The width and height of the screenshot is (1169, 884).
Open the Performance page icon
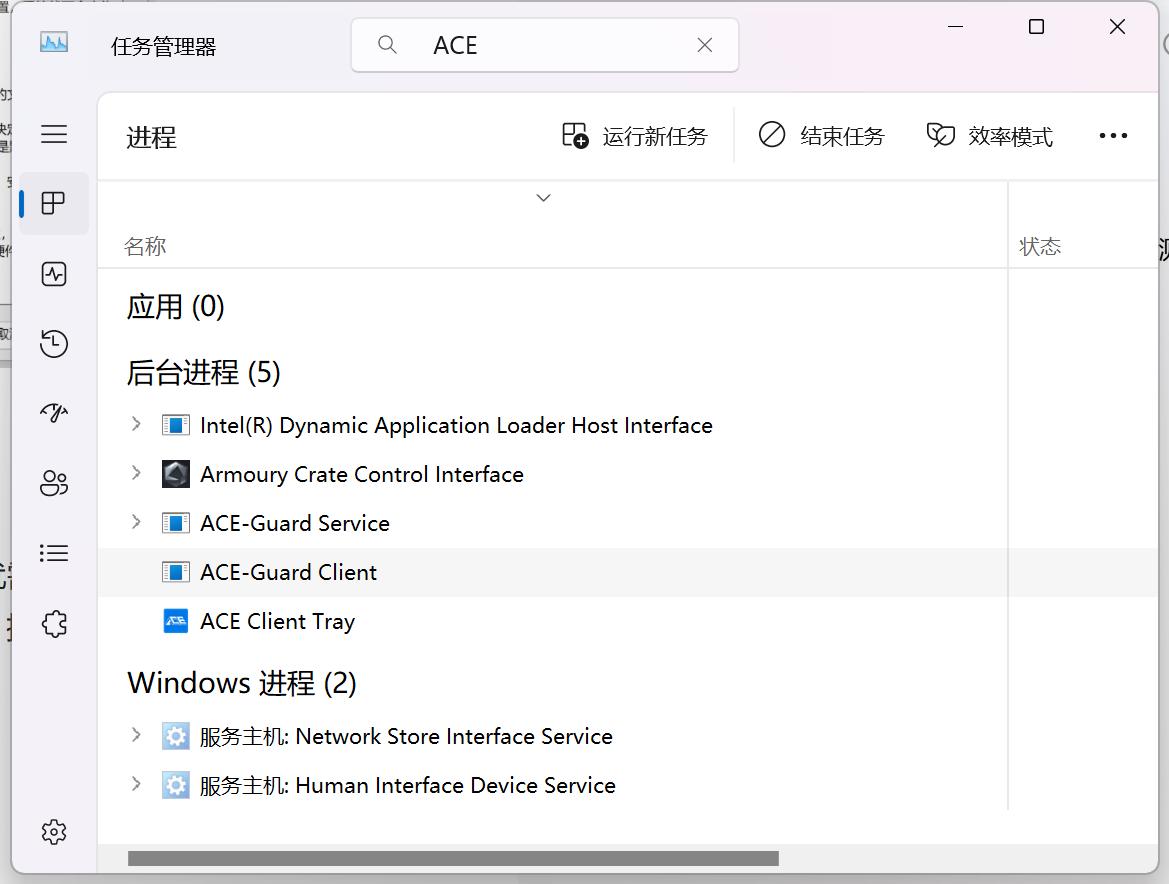[x=54, y=274]
